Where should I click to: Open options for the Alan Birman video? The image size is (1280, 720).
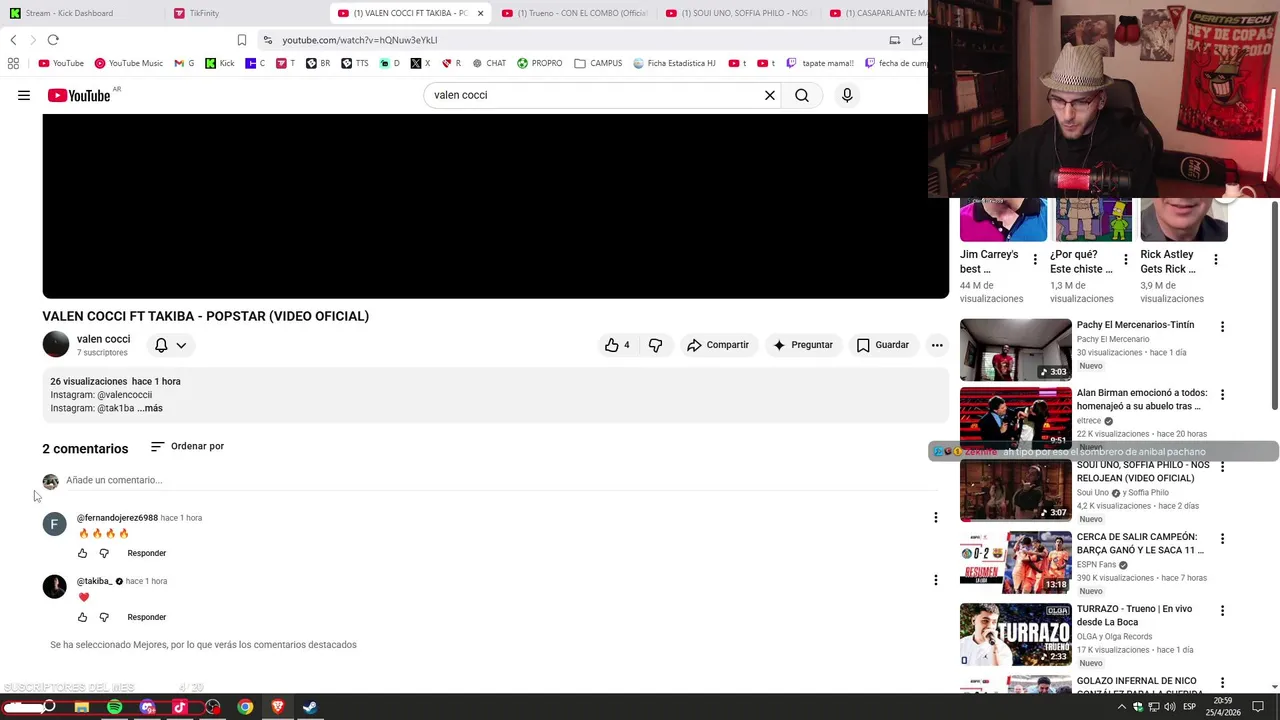click(x=1222, y=395)
